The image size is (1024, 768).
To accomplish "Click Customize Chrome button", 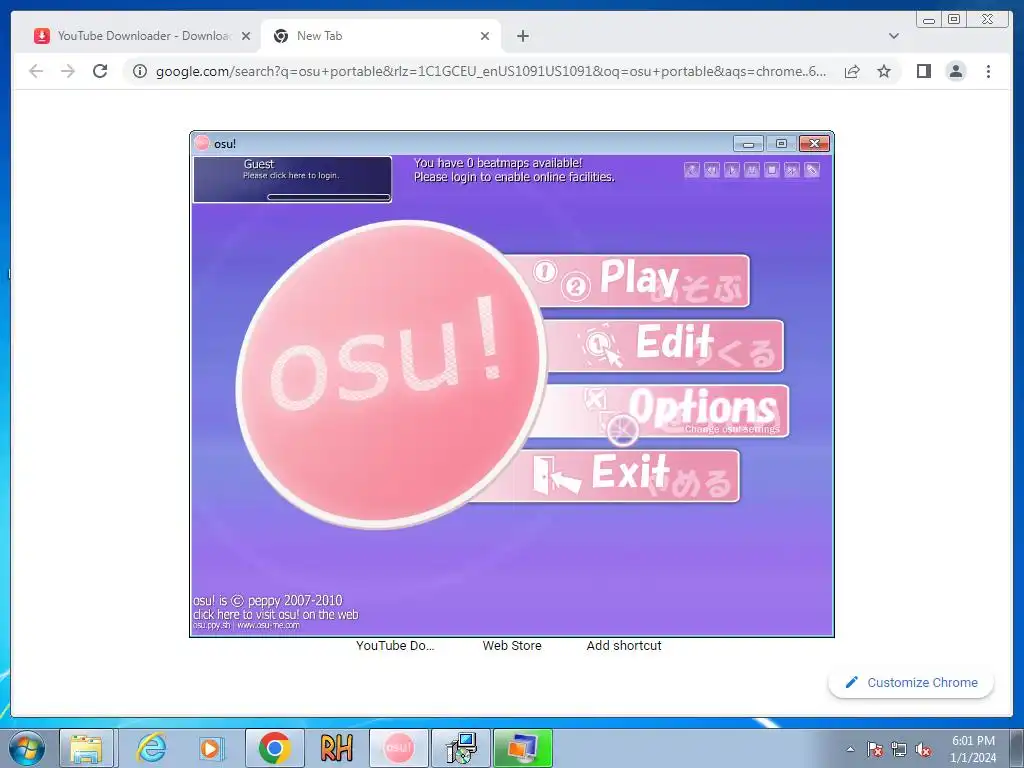I will (911, 682).
